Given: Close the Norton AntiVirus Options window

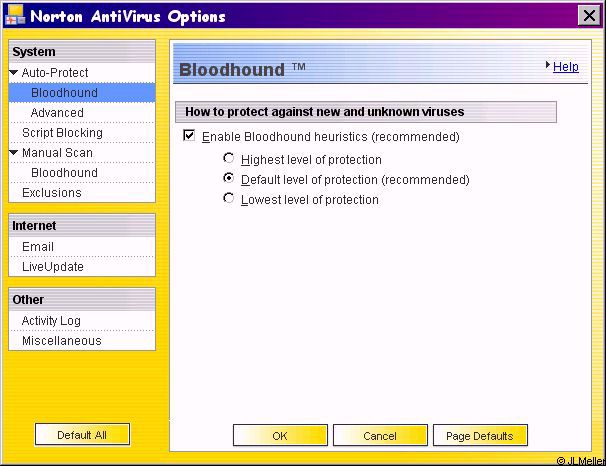Looking at the screenshot, I should pyautogui.click(x=588, y=16).
